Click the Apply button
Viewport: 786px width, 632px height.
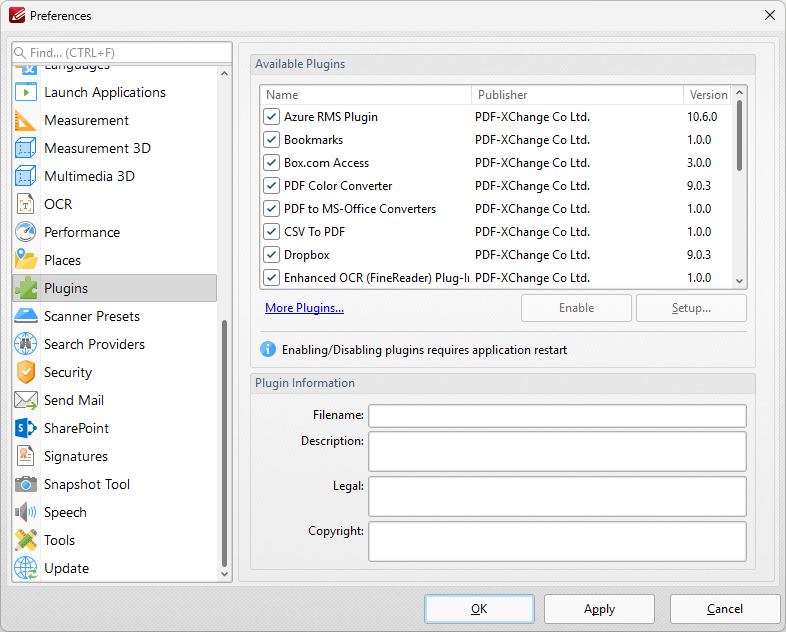click(600, 609)
